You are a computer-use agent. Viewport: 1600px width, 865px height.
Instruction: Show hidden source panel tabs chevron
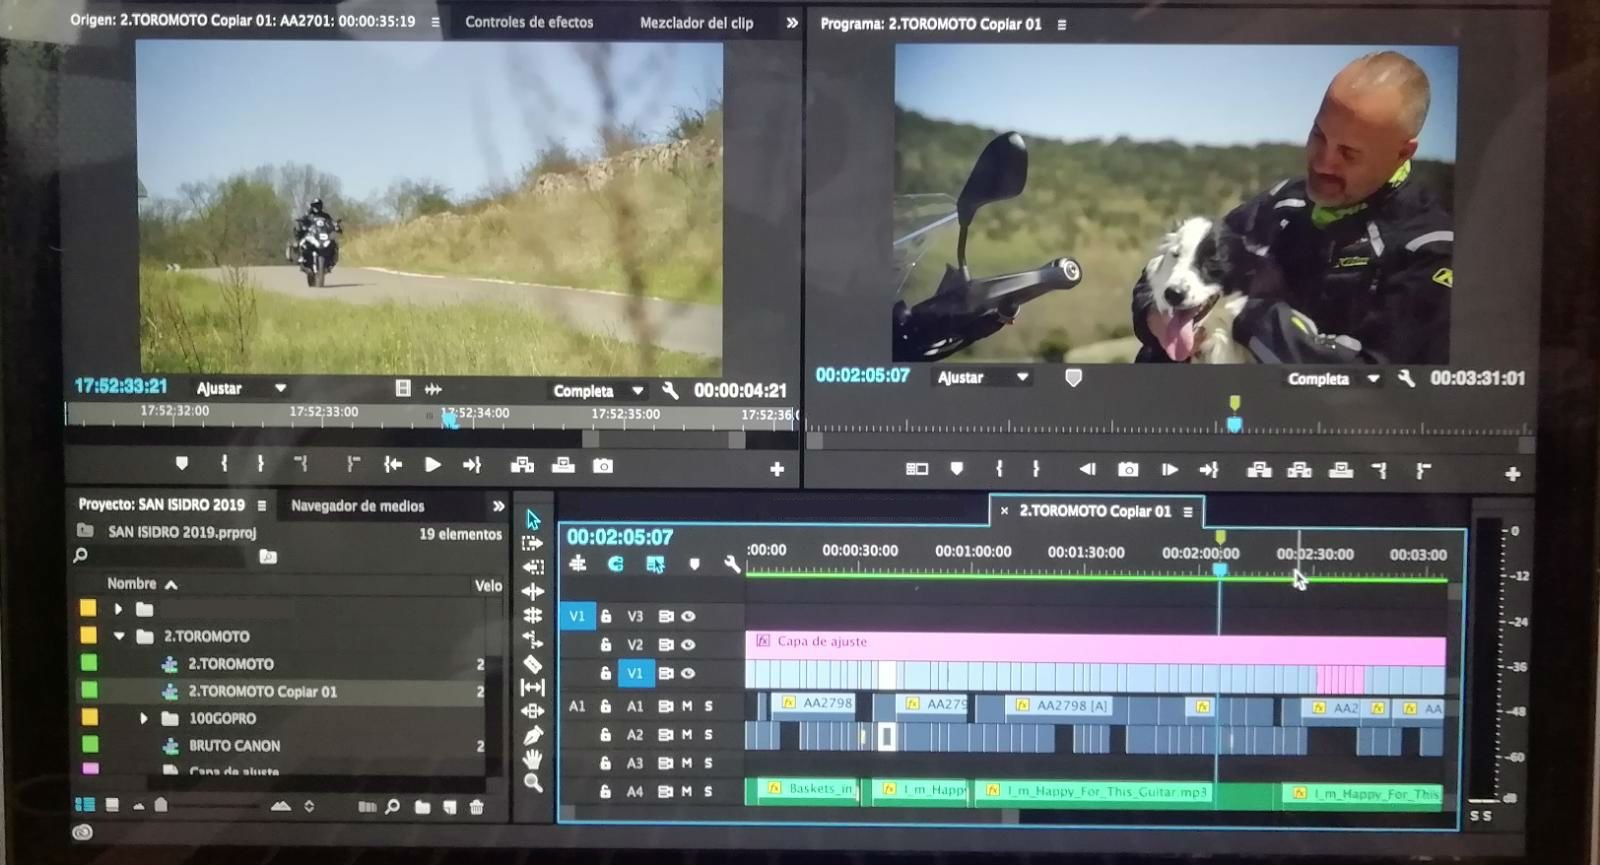(792, 22)
